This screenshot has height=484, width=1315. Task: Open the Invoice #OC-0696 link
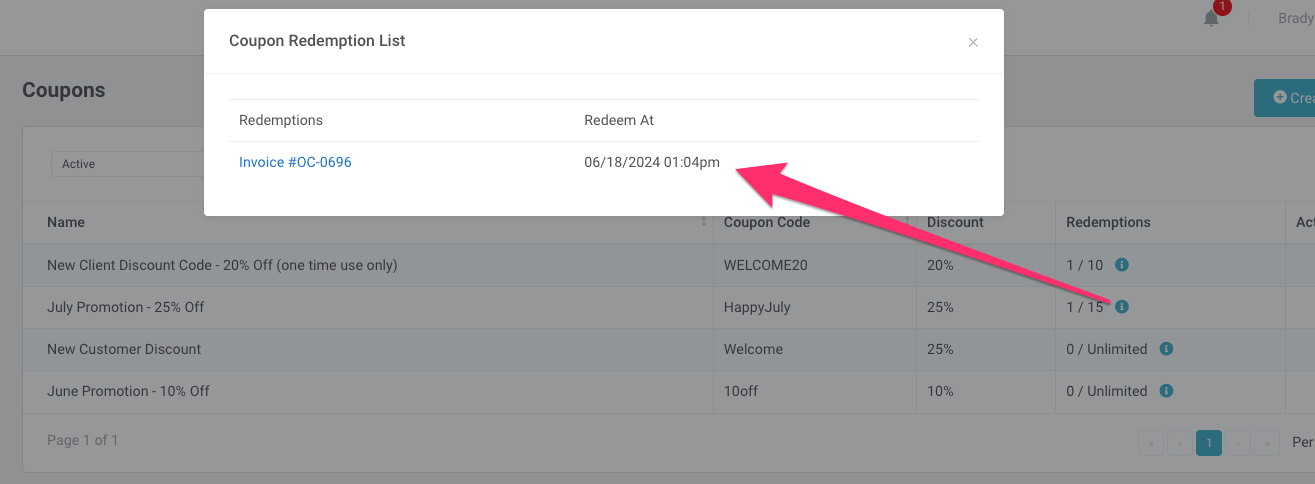[x=295, y=163]
